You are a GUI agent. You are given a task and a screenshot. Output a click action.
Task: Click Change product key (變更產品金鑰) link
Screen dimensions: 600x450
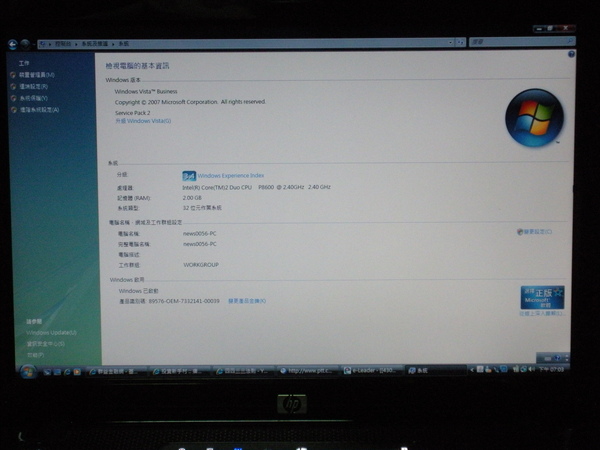[247, 301]
